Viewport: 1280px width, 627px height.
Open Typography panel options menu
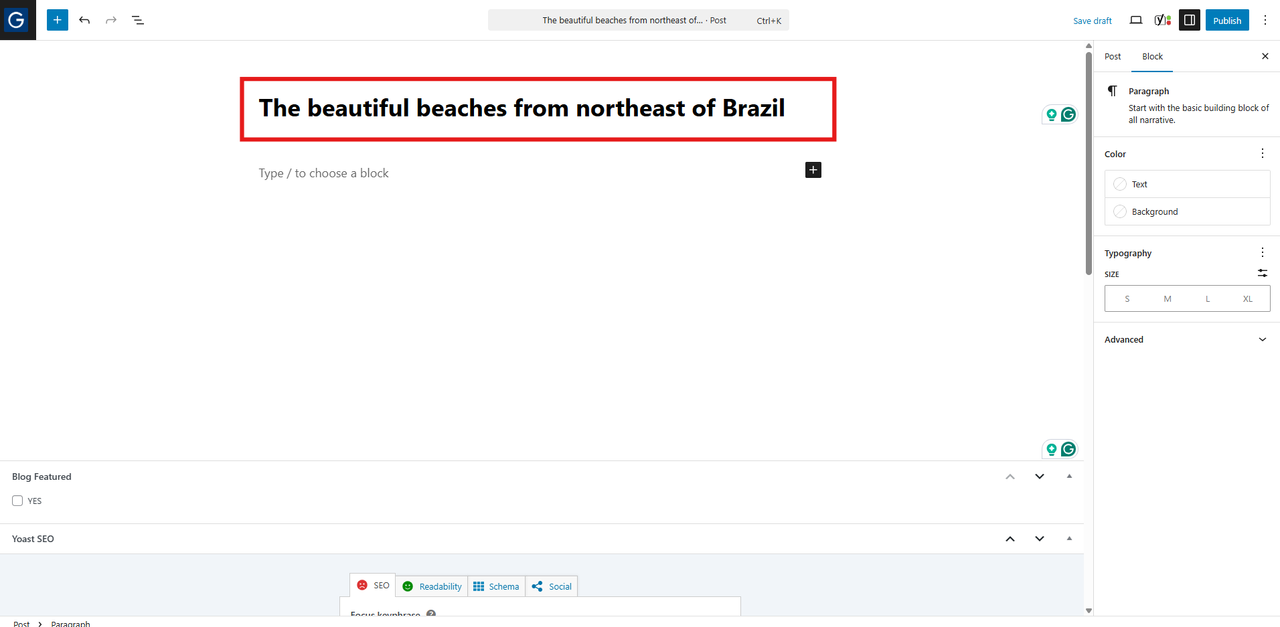pos(1262,253)
